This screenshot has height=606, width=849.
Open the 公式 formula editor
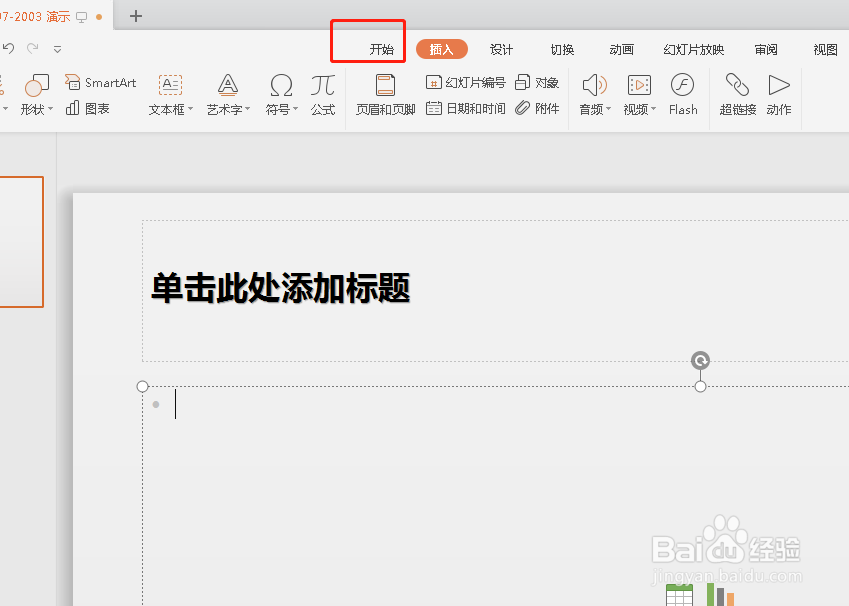(322, 95)
